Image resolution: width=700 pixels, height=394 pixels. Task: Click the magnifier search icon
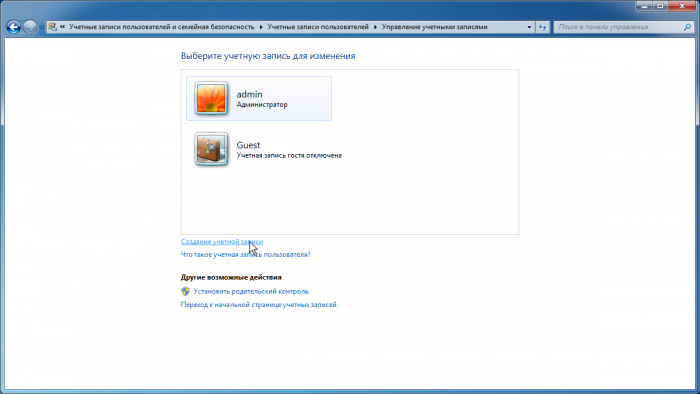[687, 27]
